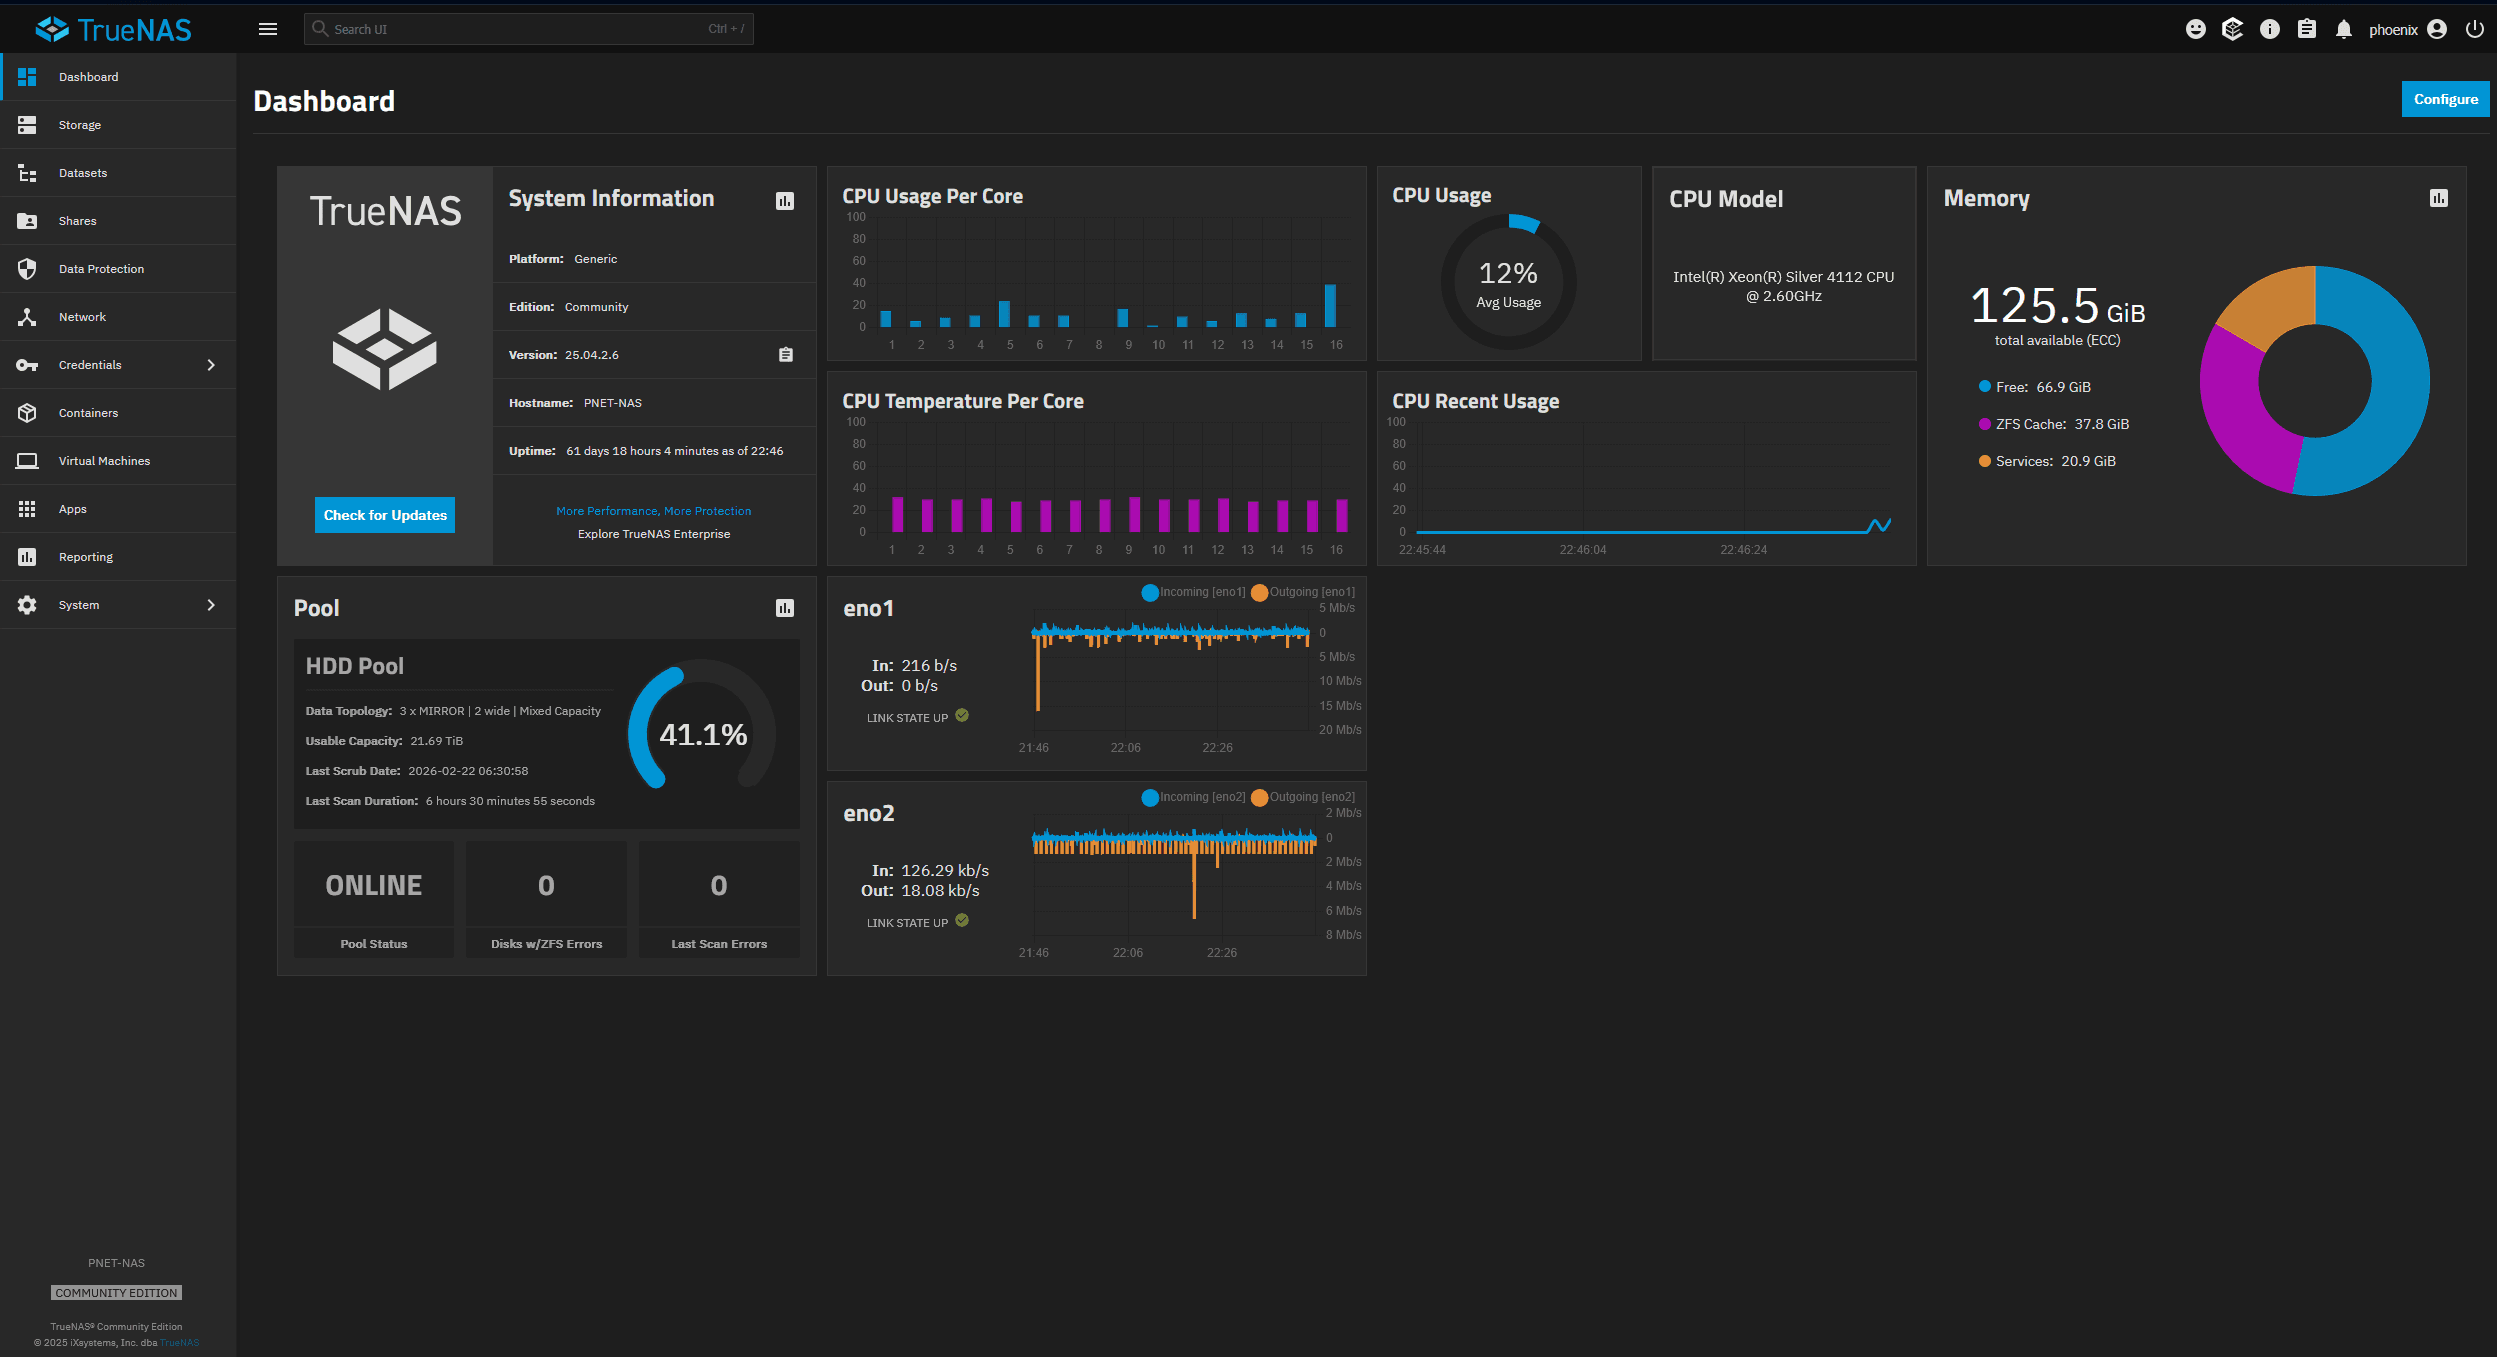Click the HDD Pool usage gauge showing 41.1%
The height and width of the screenshot is (1357, 2497).
point(701,733)
